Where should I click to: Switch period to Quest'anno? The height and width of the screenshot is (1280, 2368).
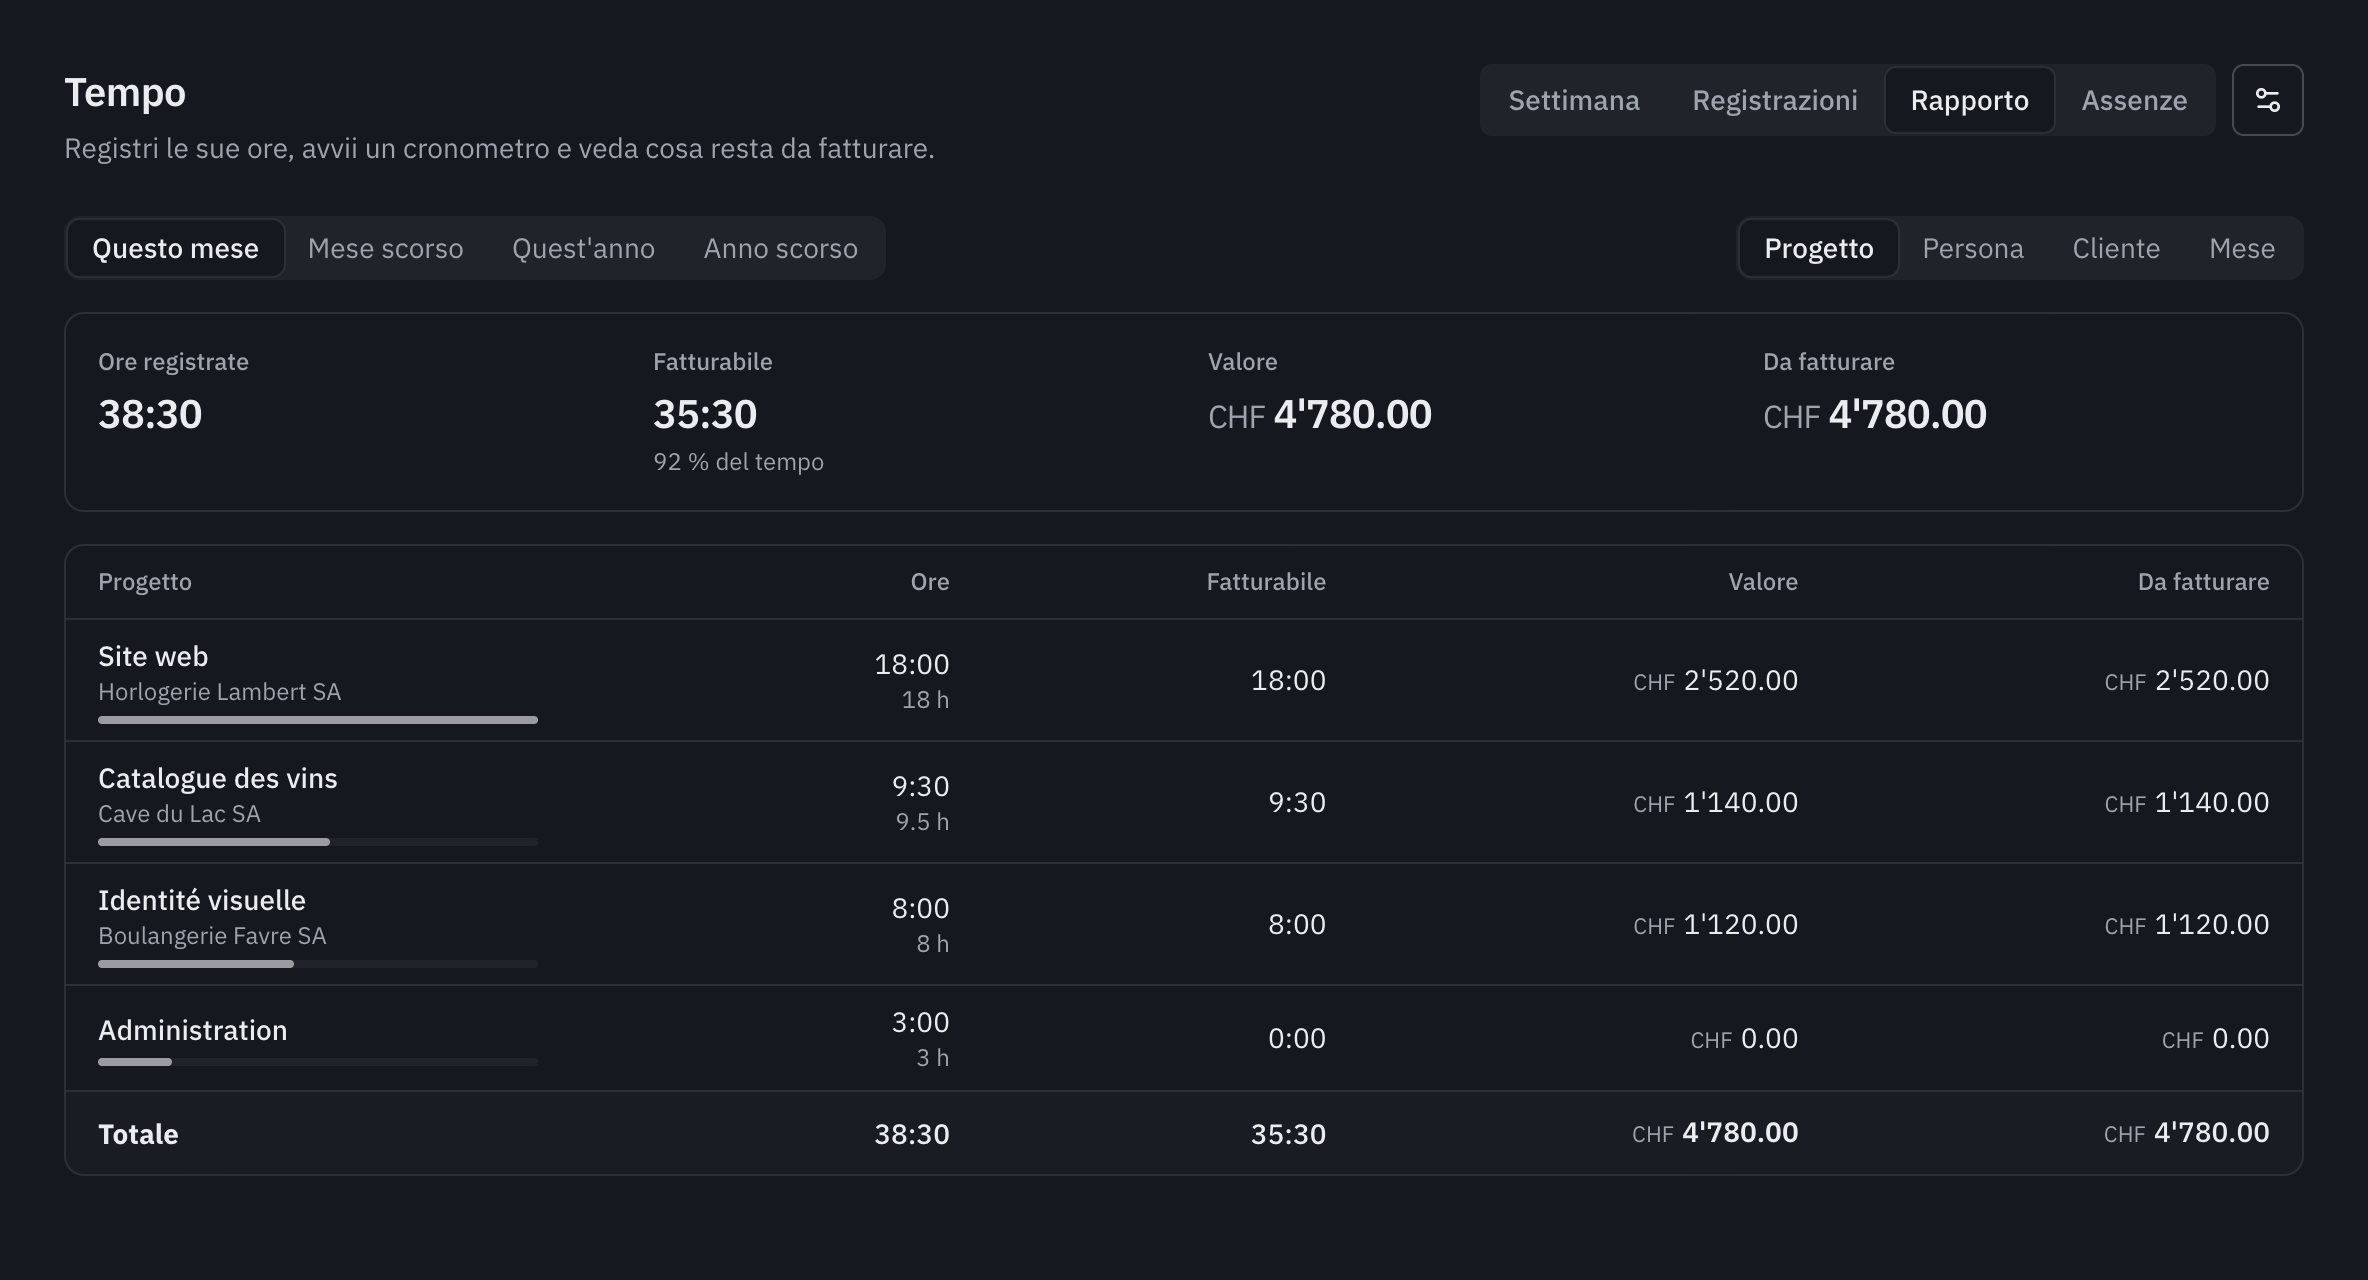pos(583,248)
